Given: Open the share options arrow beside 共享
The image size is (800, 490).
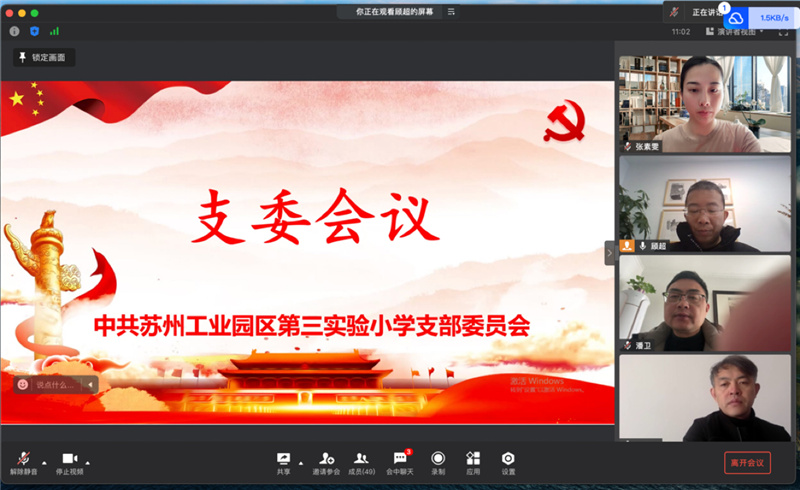Looking at the screenshot, I should tap(301, 463).
